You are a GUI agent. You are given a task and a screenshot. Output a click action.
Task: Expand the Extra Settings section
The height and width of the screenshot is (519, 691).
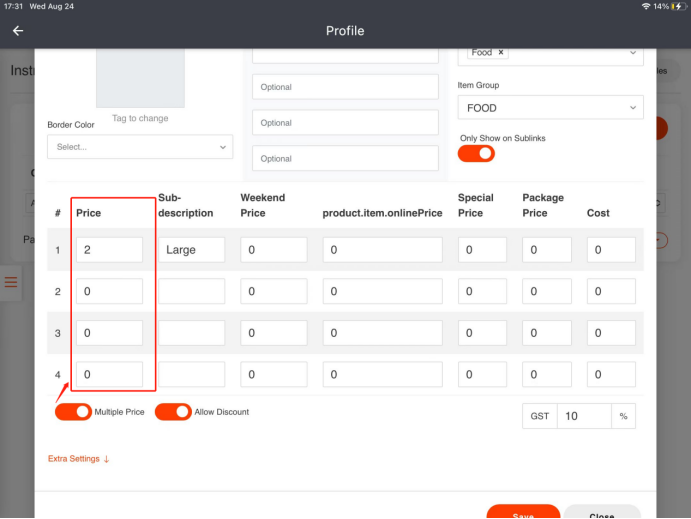79,459
